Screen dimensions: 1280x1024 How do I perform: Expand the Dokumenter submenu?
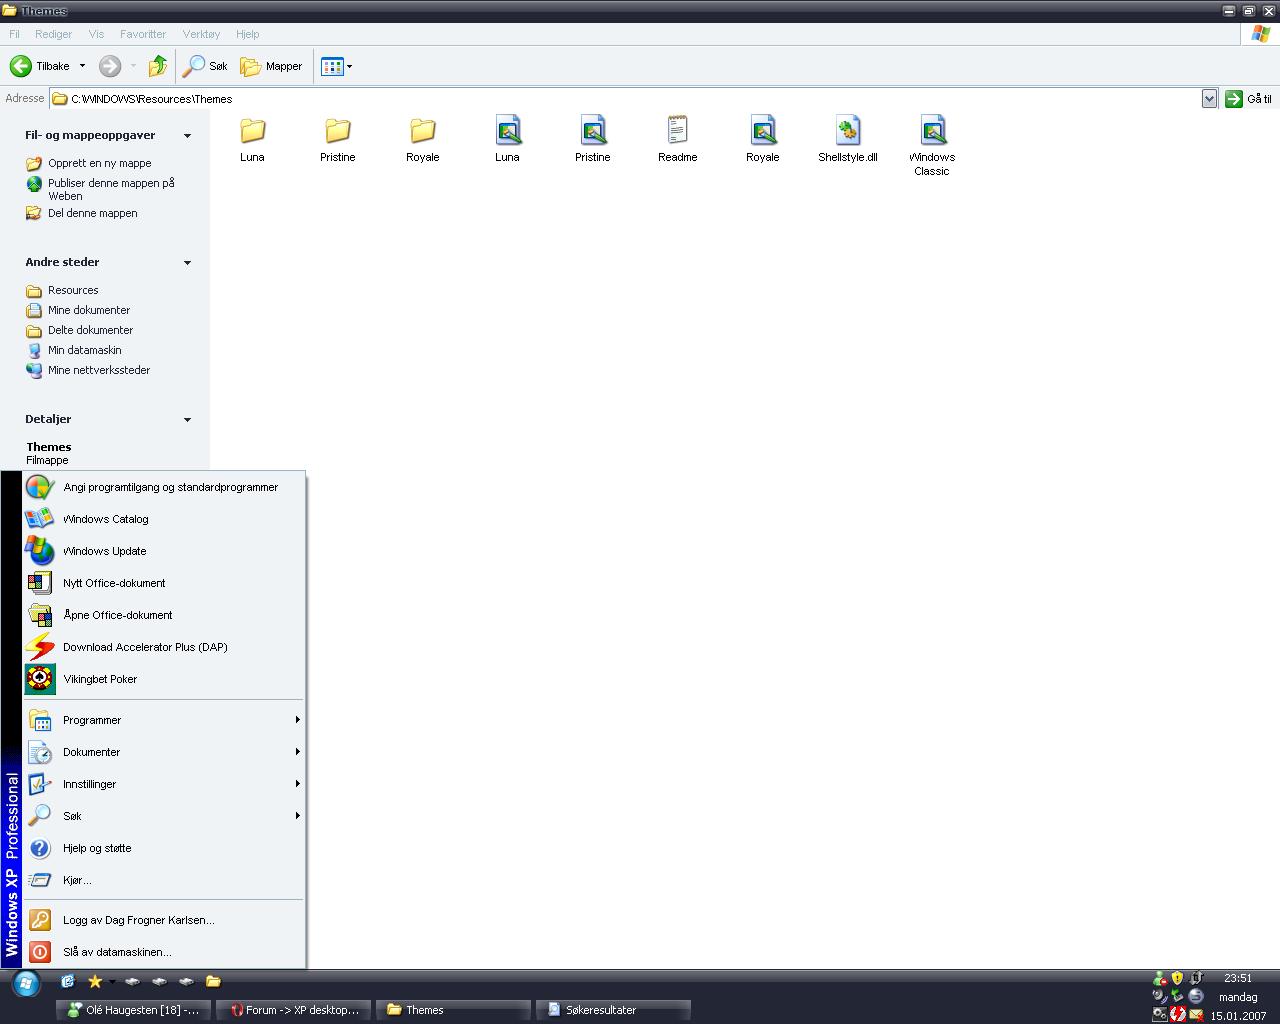pyautogui.click(x=164, y=752)
